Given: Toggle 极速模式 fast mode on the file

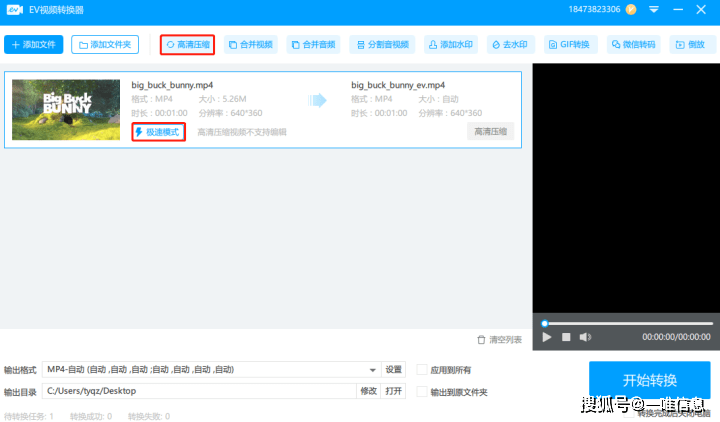Looking at the screenshot, I should coord(158,132).
